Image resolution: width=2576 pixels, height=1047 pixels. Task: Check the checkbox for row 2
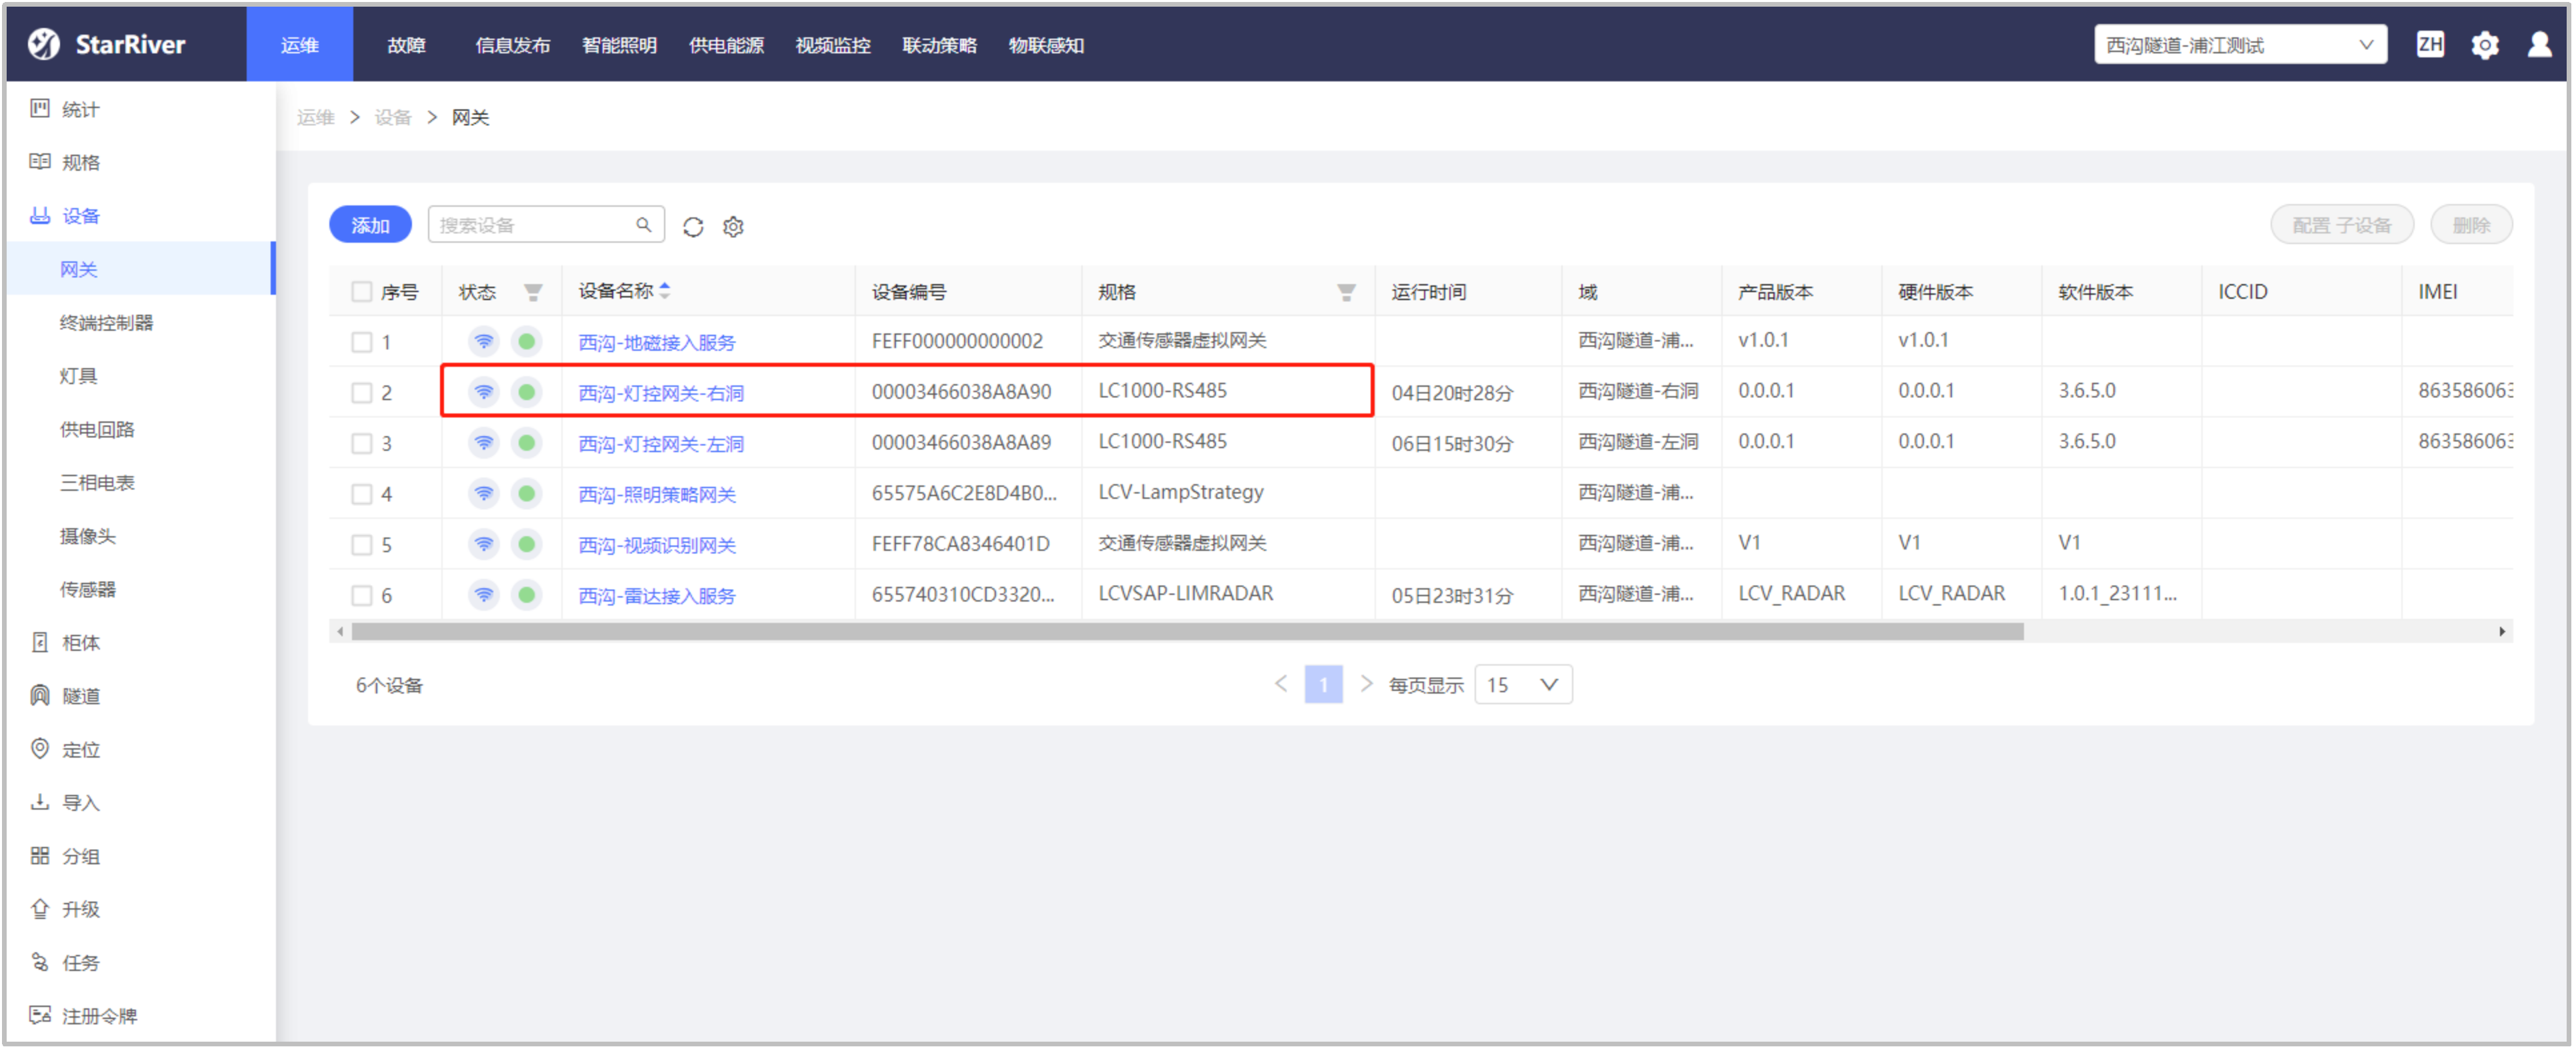(x=361, y=393)
